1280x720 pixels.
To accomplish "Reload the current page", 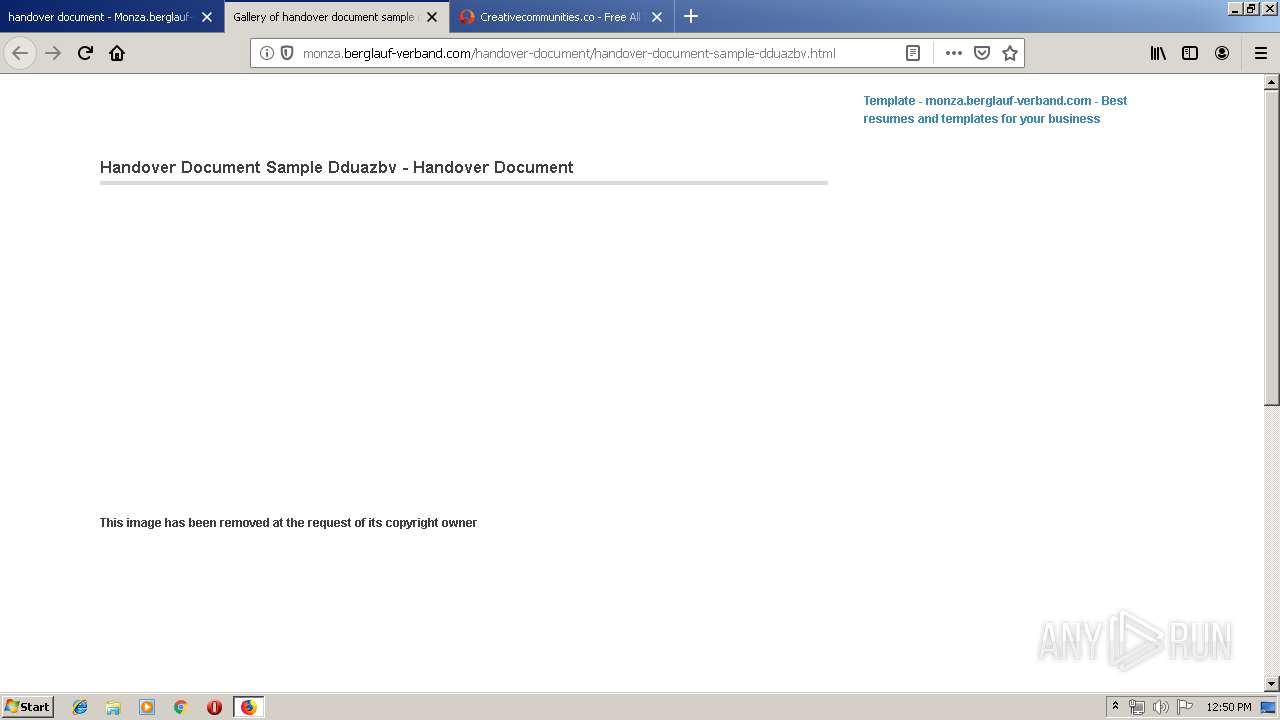I will coord(85,53).
